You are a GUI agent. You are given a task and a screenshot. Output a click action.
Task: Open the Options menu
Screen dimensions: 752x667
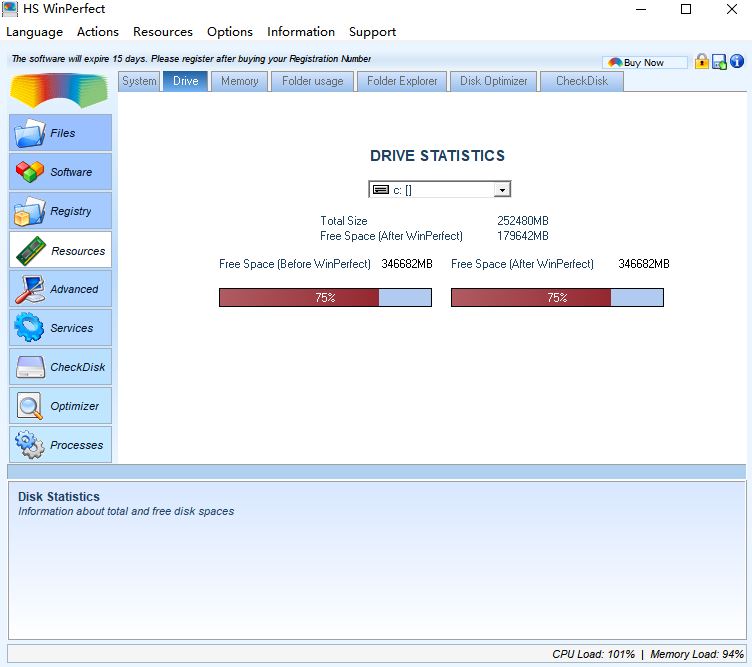[230, 32]
